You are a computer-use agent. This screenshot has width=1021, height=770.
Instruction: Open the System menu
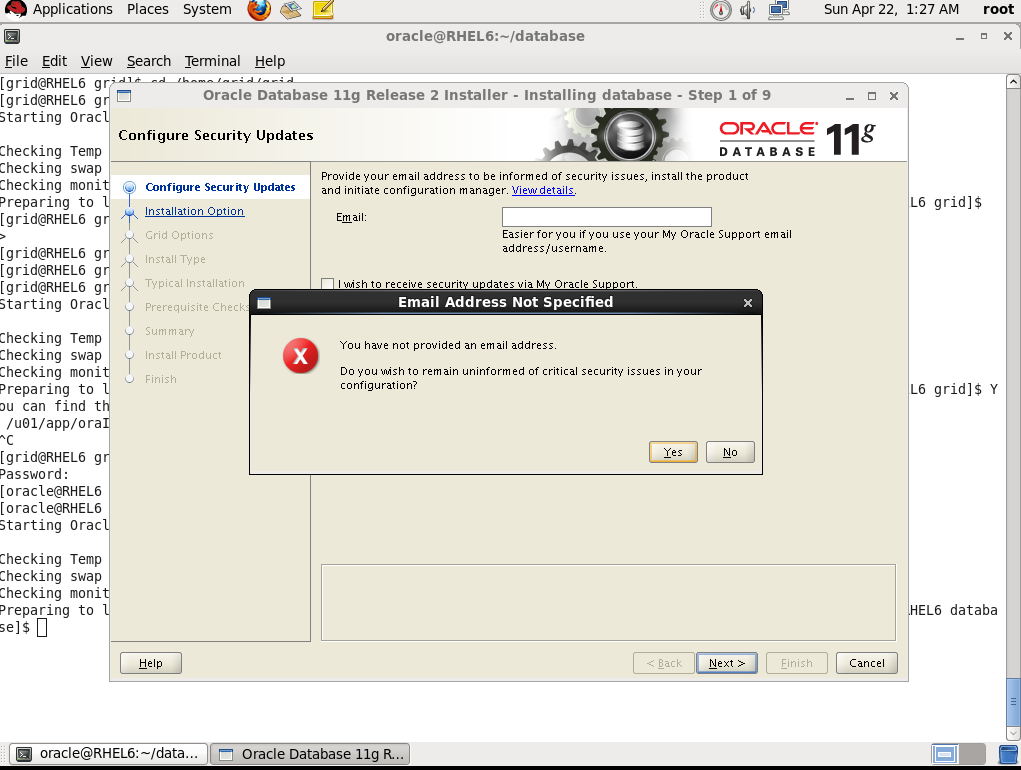click(207, 9)
